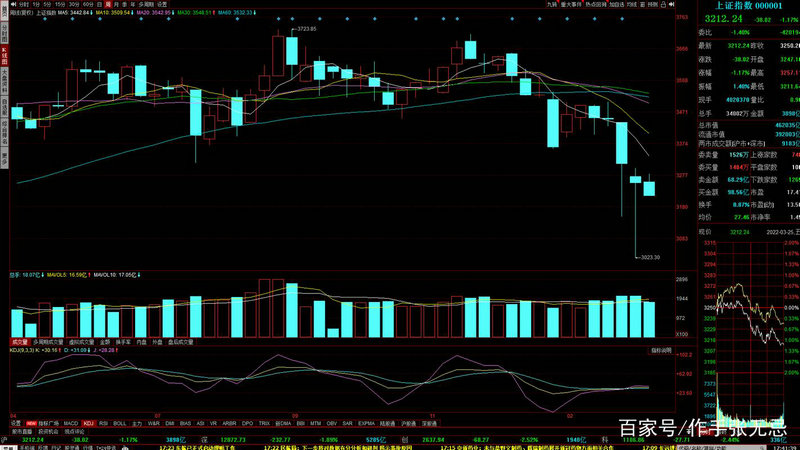Open the 指标广场 indicator plaza
Image resolution: width=800 pixels, height=450 pixels.
(47, 423)
